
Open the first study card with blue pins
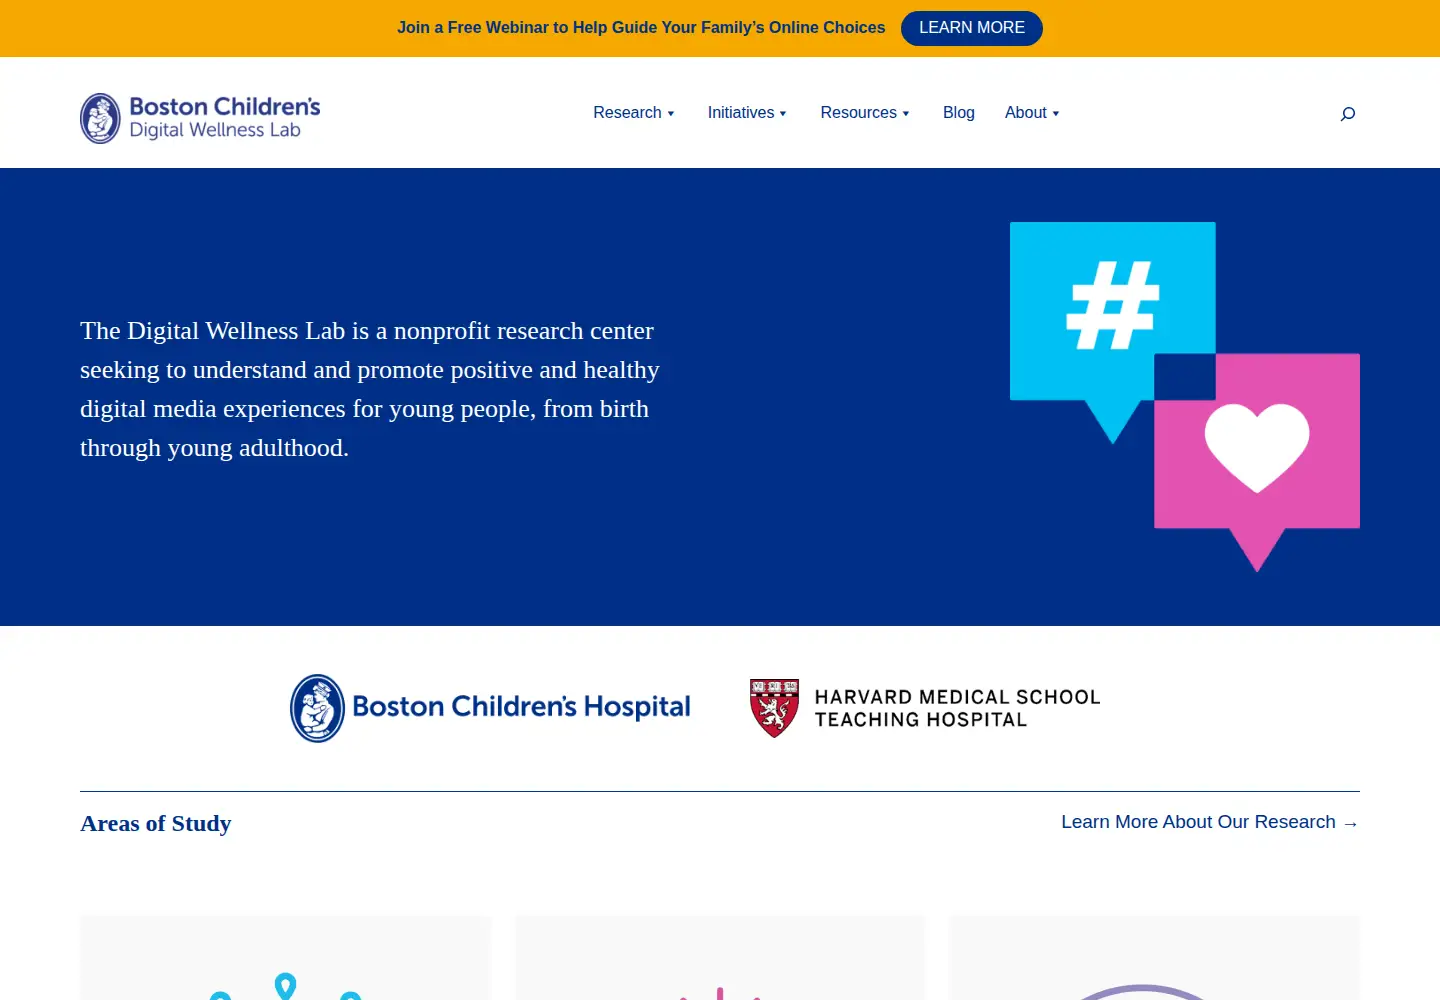(x=285, y=958)
